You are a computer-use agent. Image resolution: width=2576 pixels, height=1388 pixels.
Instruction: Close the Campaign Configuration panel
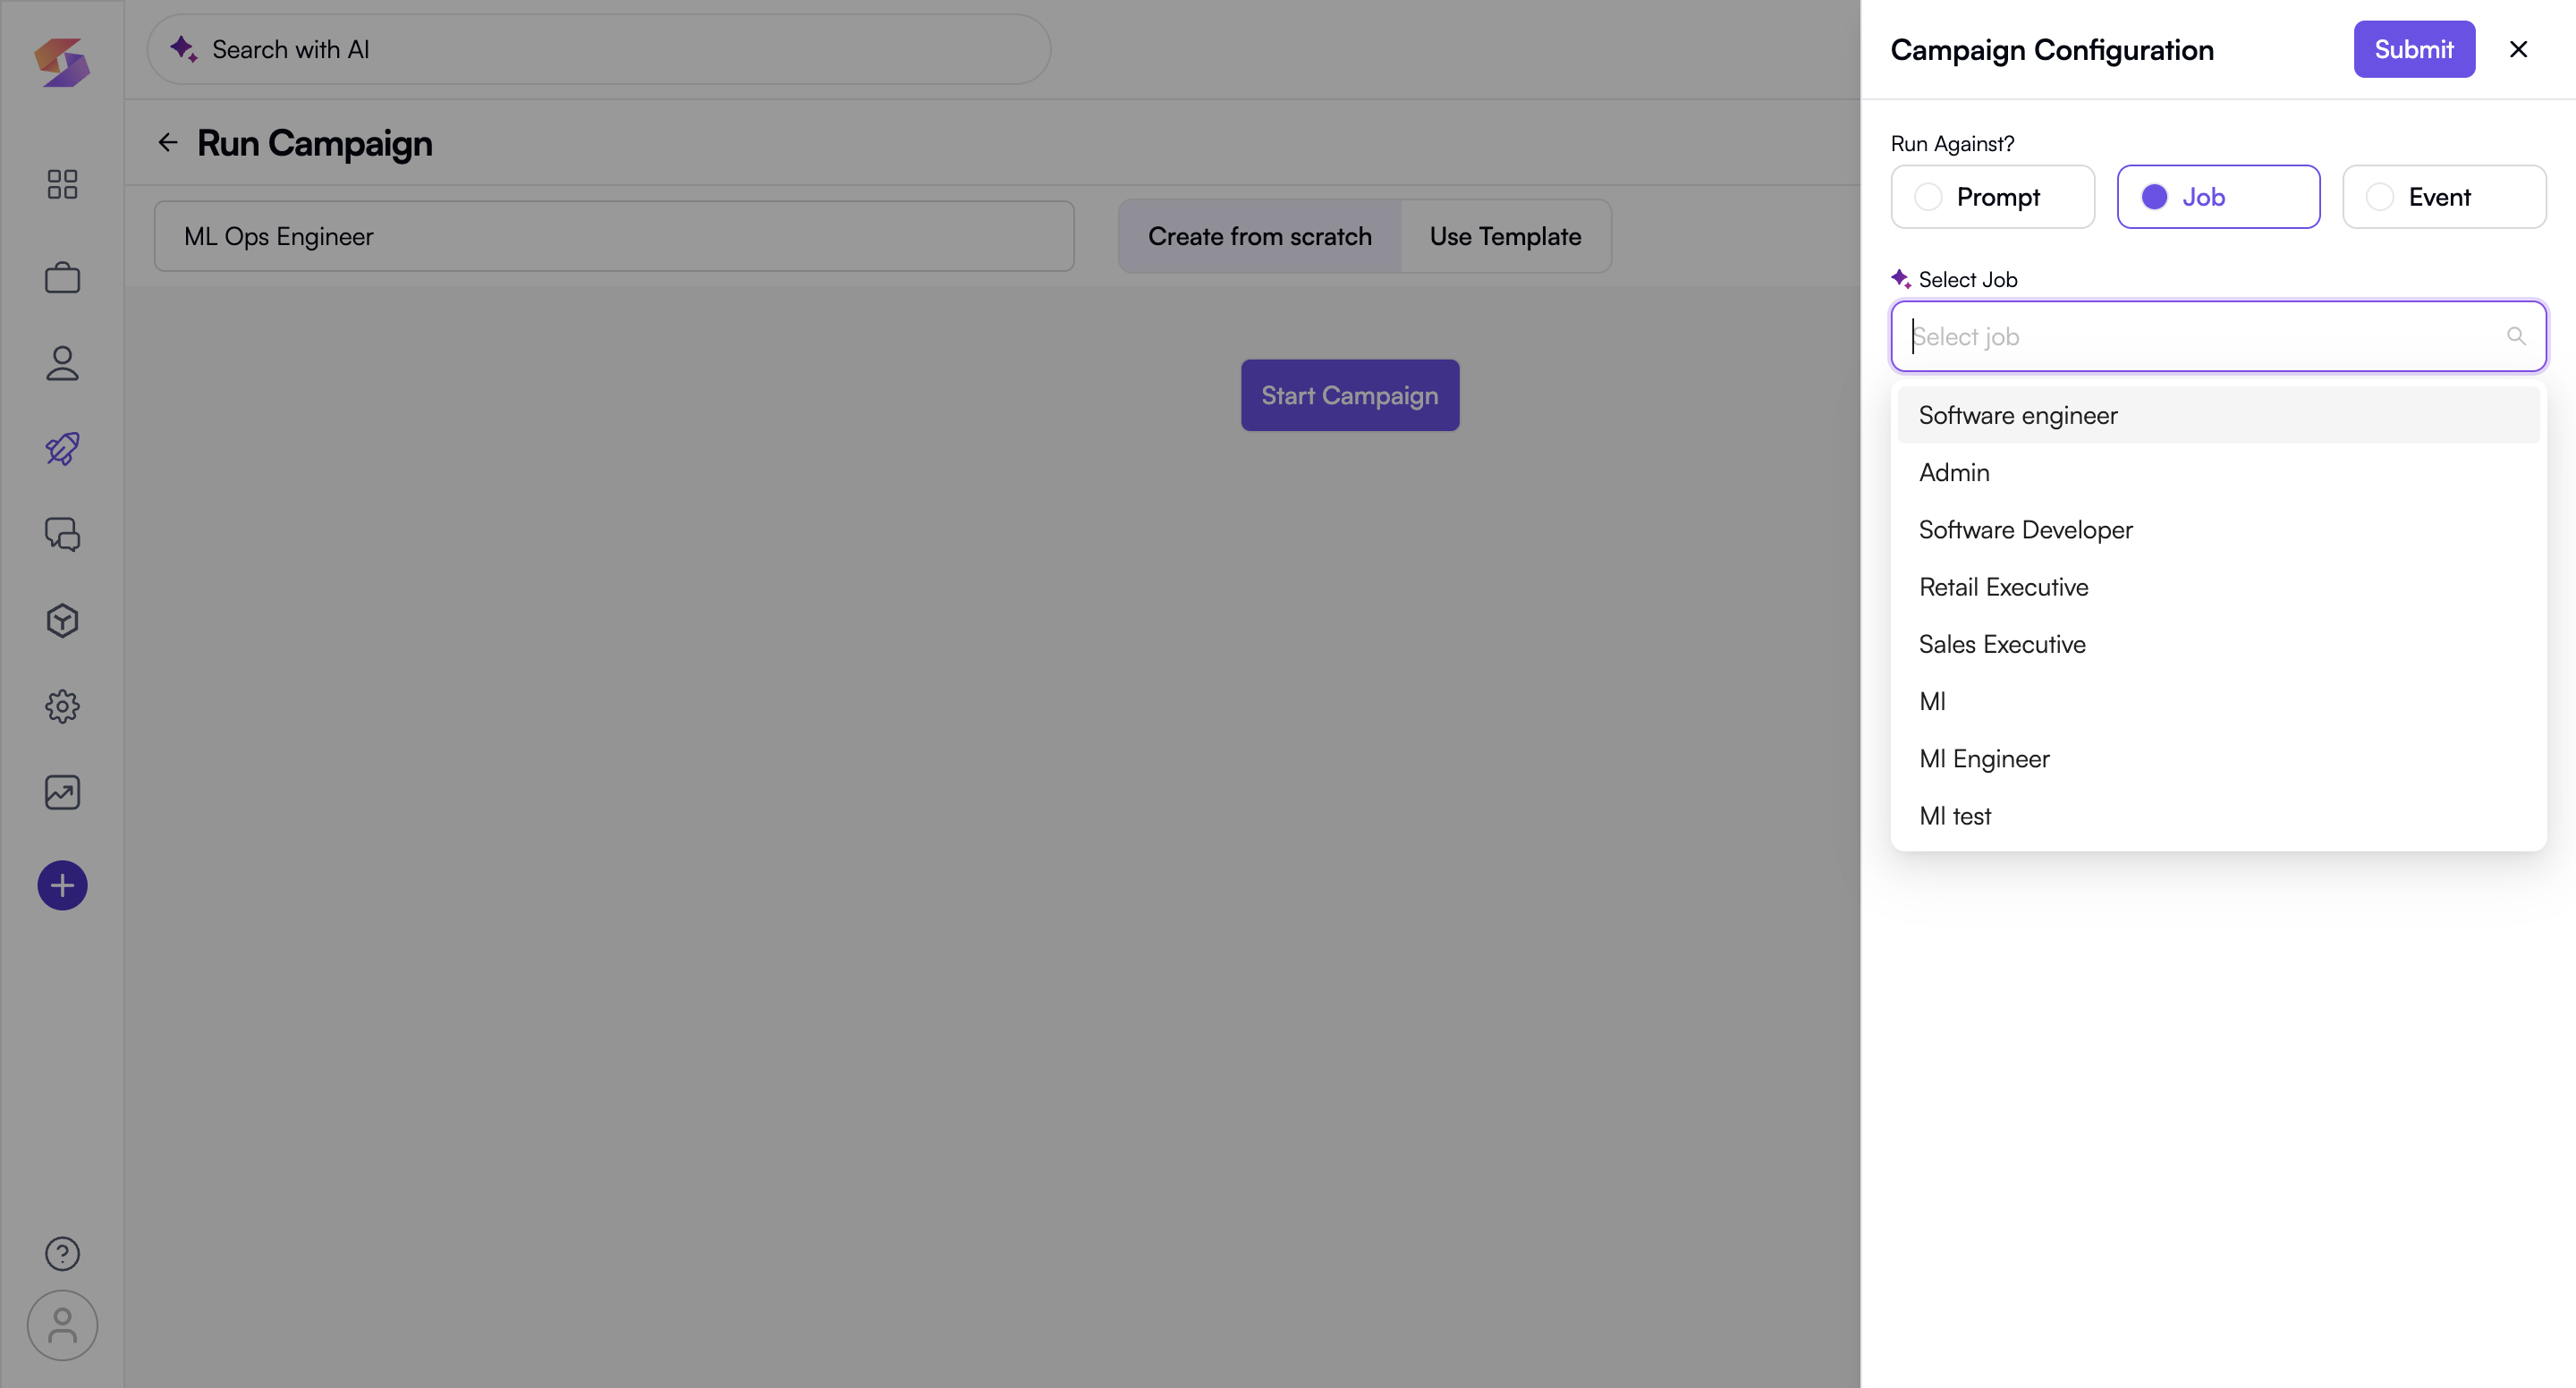point(2518,49)
